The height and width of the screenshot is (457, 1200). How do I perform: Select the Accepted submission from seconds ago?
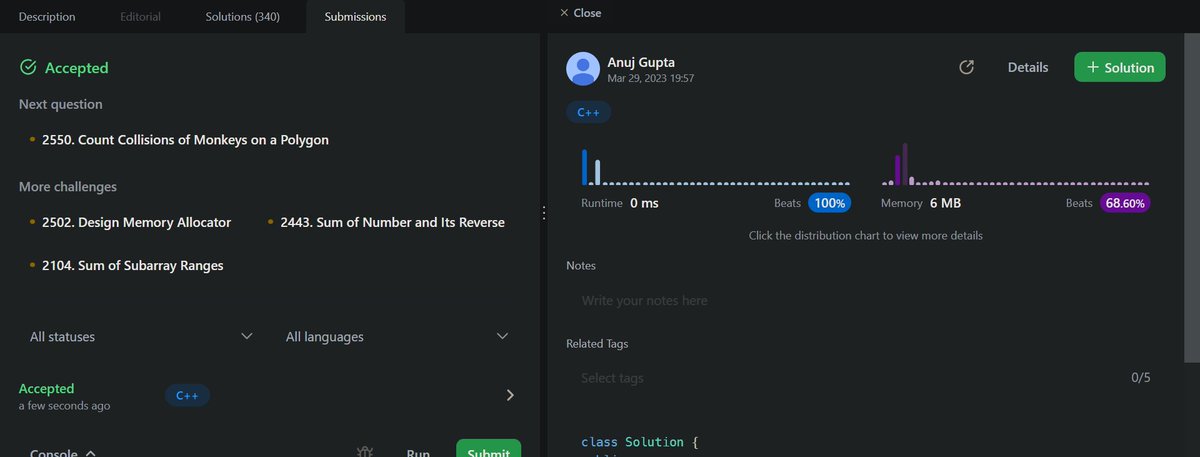(x=268, y=396)
